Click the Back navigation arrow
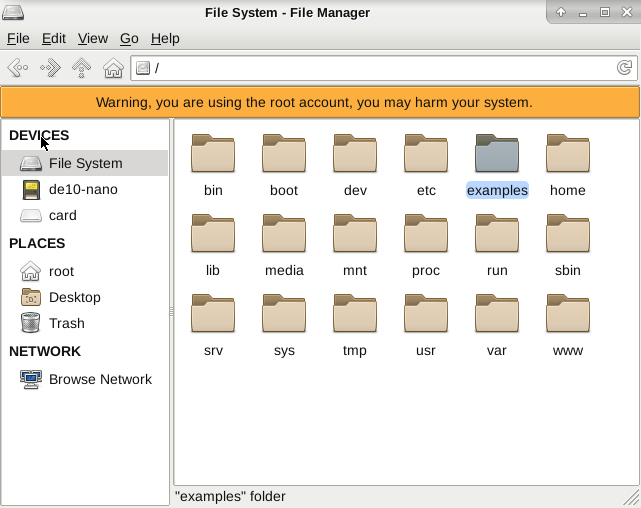The height and width of the screenshot is (508, 641). [17, 68]
